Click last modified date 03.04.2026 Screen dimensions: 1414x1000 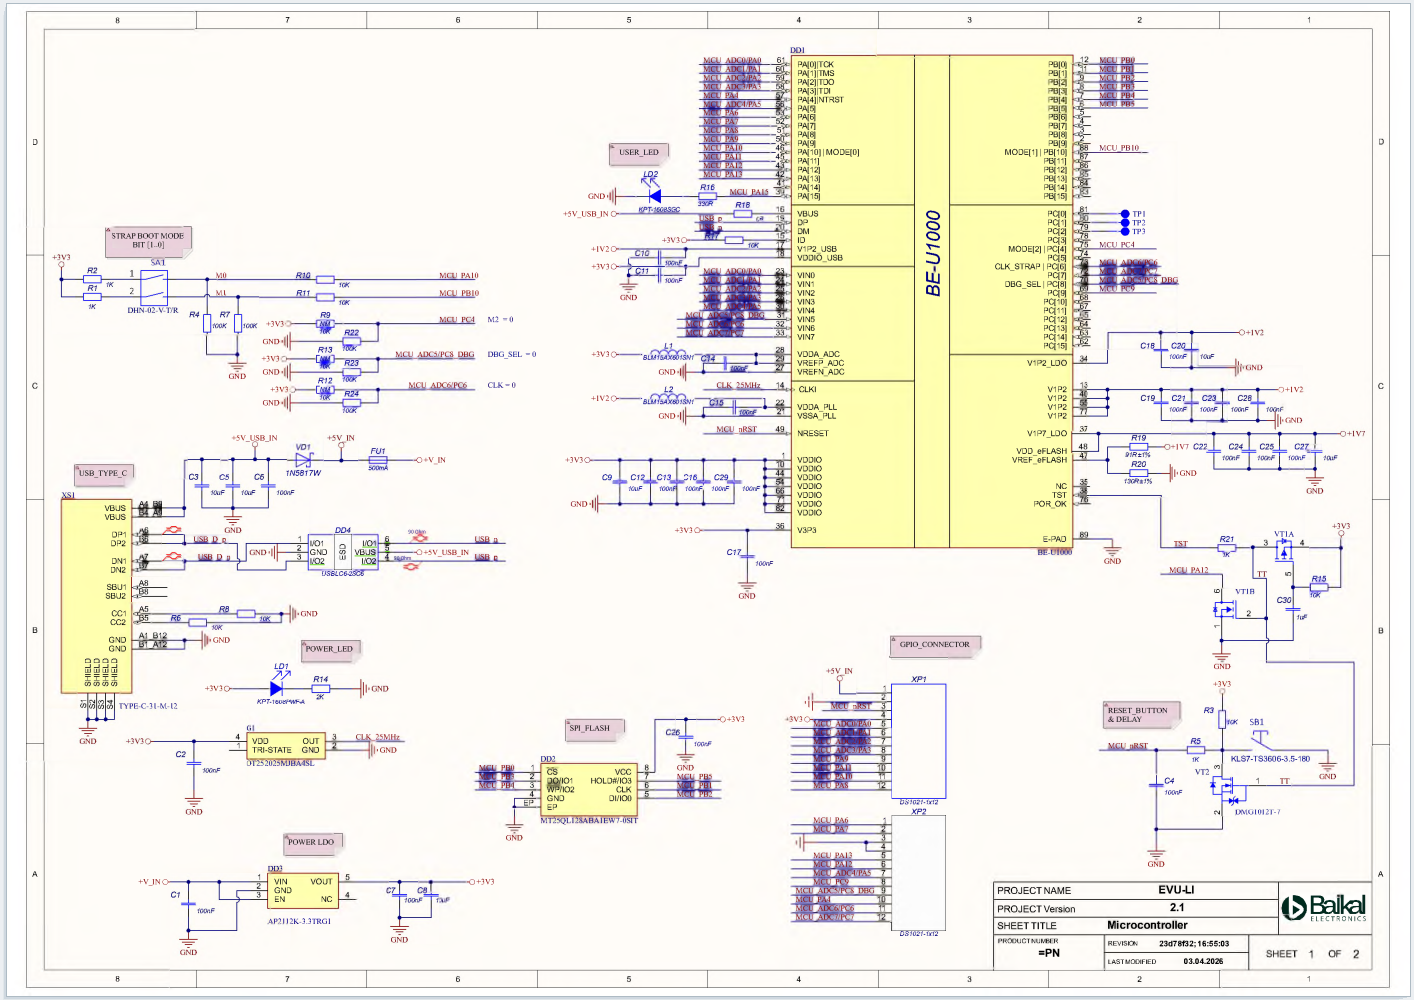click(1203, 961)
